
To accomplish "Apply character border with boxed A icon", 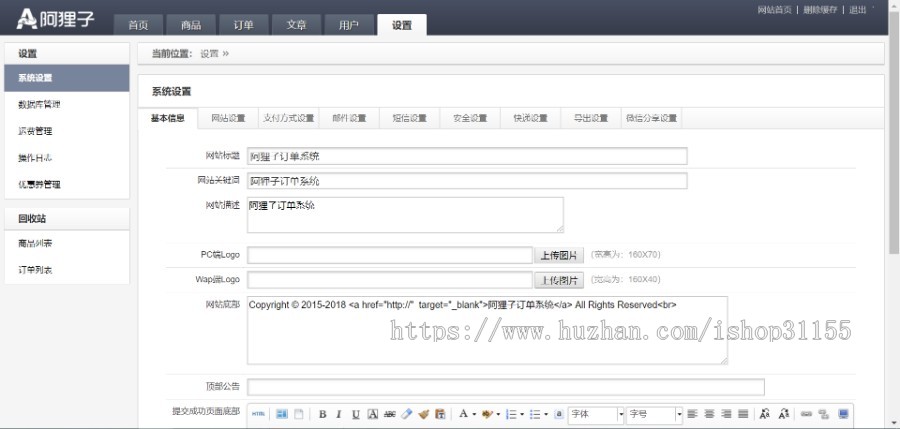I will 373,414.
